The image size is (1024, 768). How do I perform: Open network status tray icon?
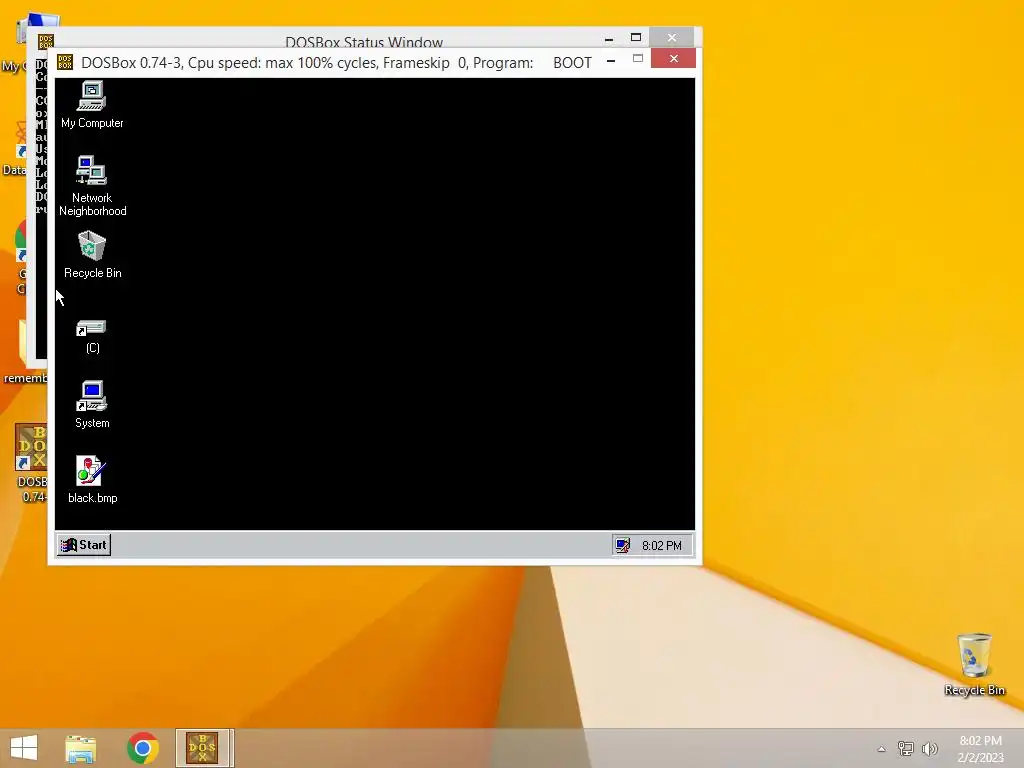tap(906, 748)
